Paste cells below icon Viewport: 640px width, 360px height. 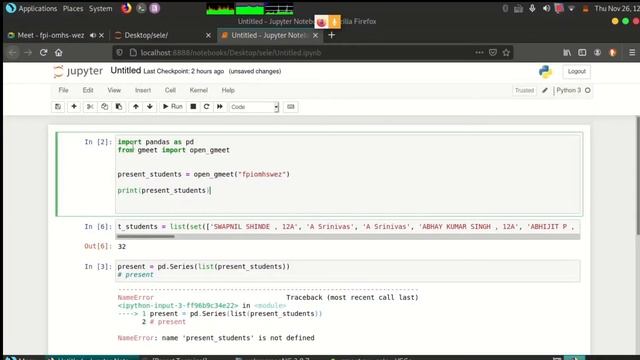click(x=119, y=107)
